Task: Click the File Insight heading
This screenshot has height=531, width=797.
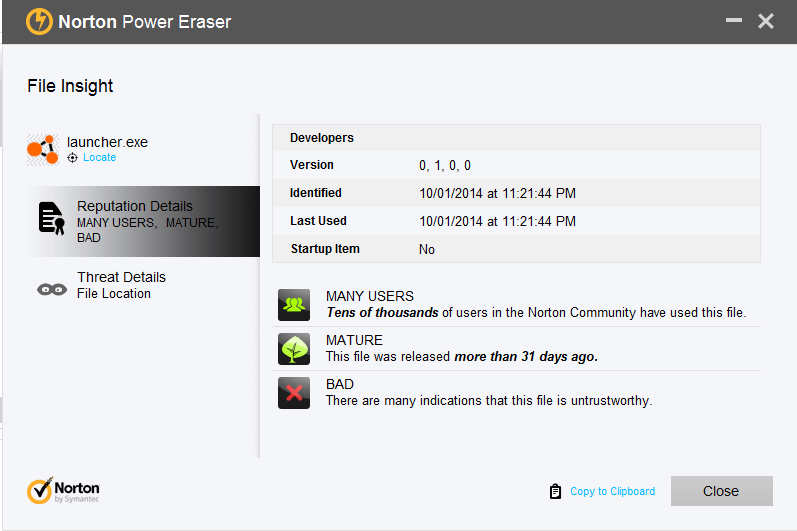Action: (70, 86)
